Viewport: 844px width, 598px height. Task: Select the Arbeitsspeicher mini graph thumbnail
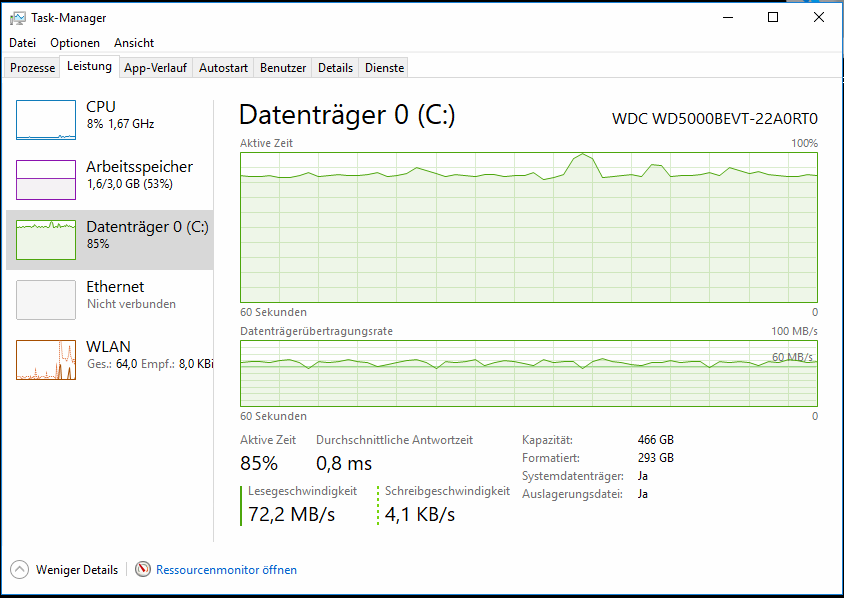click(45, 180)
